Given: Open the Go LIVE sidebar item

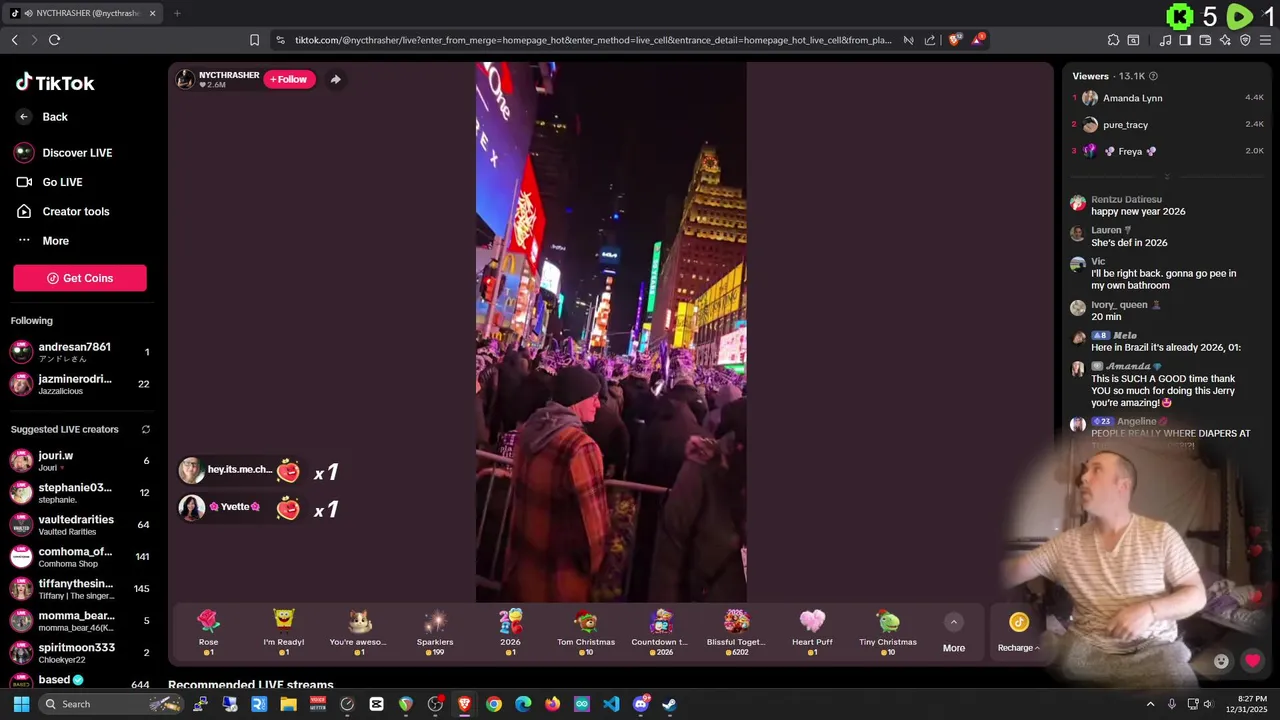Looking at the screenshot, I should coord(50,182).
